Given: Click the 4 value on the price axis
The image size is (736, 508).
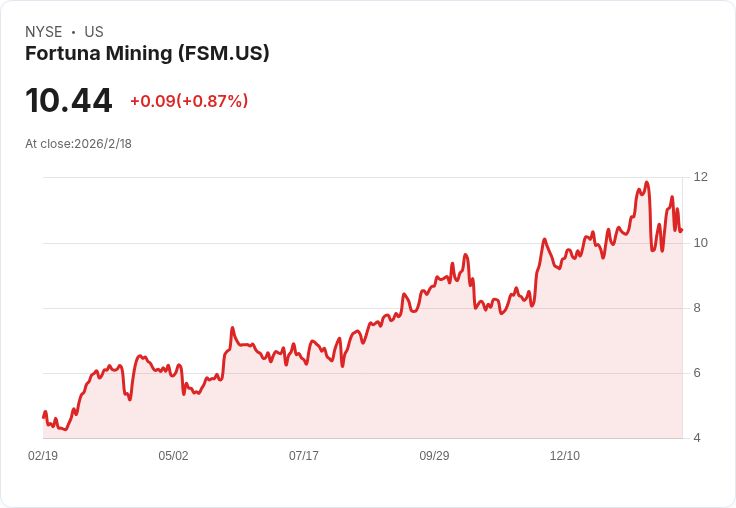Looking at the screenshot, I should [x=697, y=438].
